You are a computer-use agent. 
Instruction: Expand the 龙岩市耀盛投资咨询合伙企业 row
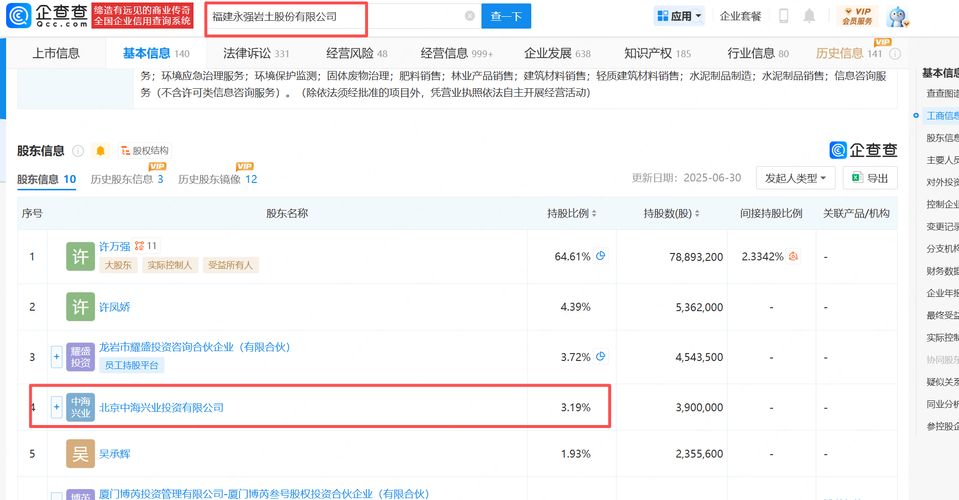(x=56, y=356)
